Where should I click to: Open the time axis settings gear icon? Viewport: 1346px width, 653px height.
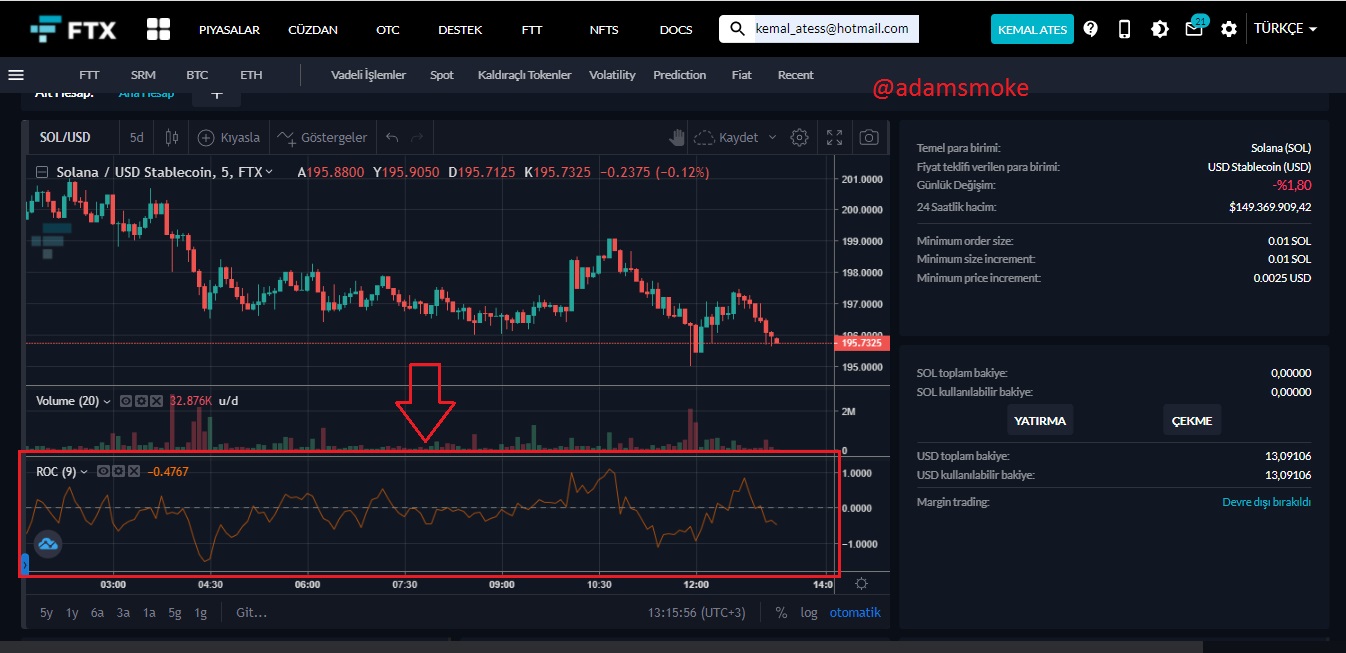click(862, 585)
